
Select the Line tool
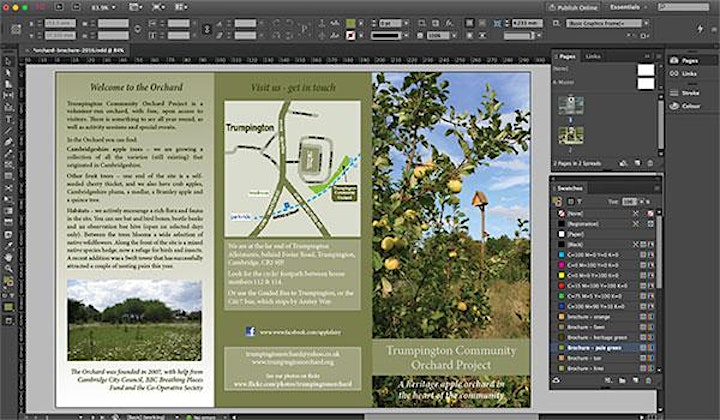8,131
